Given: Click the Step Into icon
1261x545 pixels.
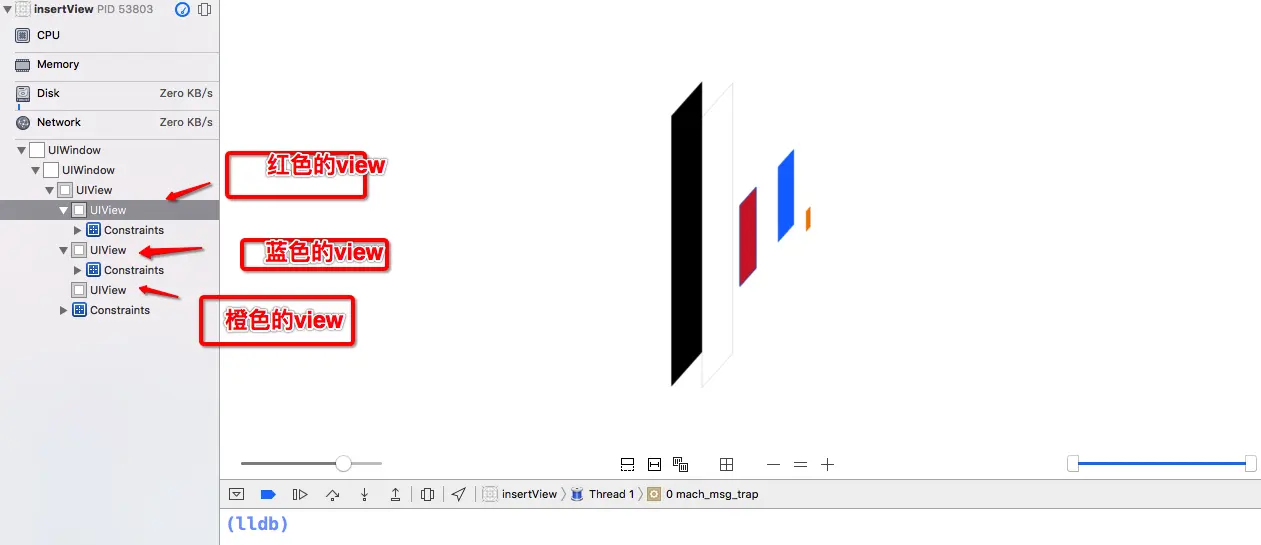Looking at the screenshot, I should coord(365,494).
